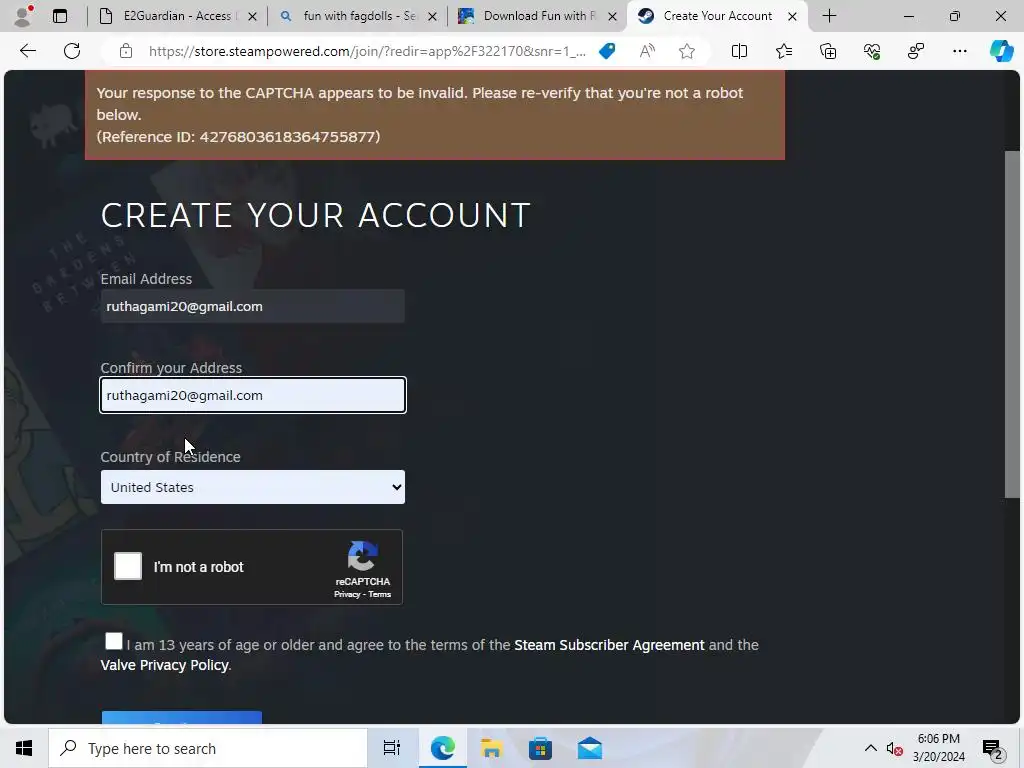The height and width of the screenshot is (768, 1024).
Task: Close the E2Guardian tab
Action: [x=253, y=16]
